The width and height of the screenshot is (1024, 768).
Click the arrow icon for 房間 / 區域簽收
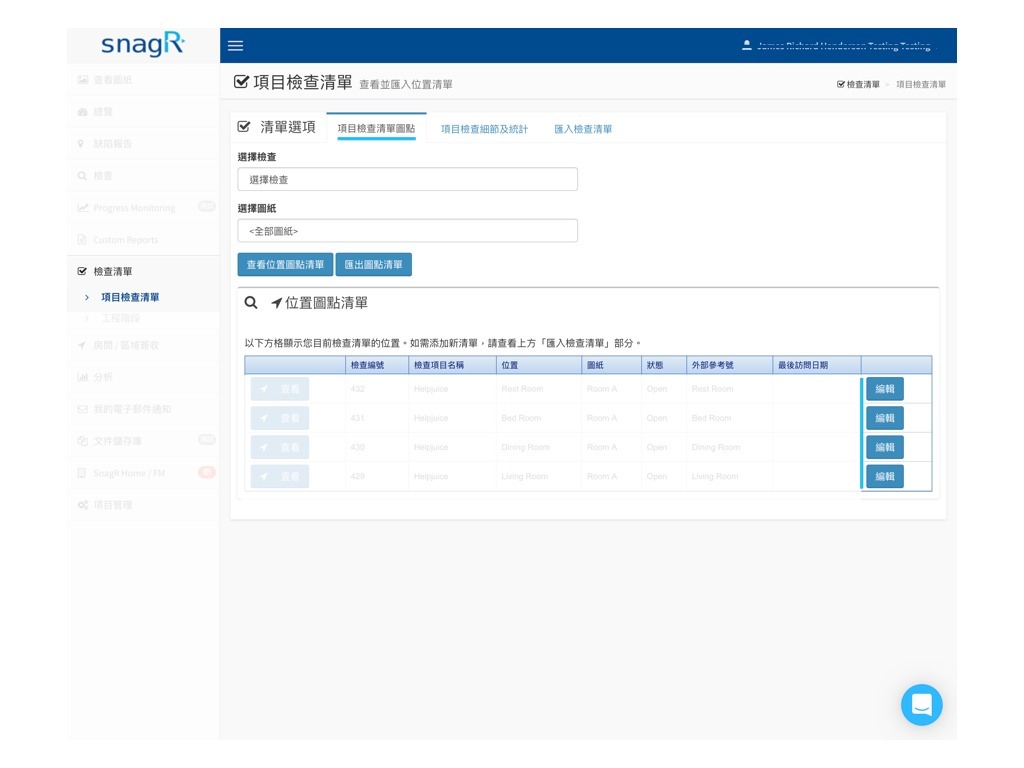[82, 345]
